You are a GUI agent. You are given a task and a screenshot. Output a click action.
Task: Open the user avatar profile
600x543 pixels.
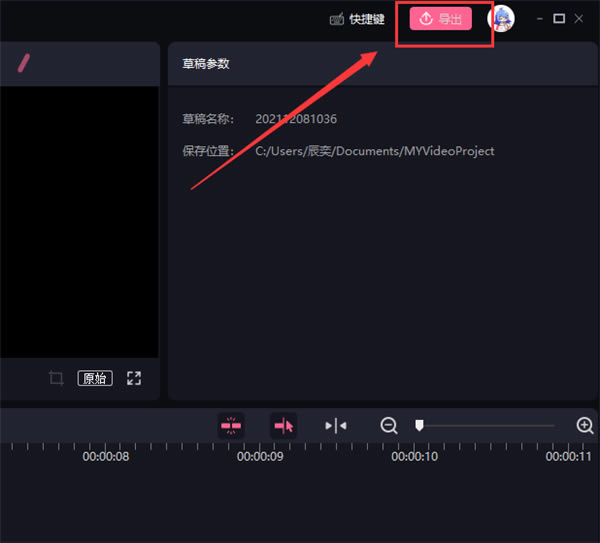point(501,18)
